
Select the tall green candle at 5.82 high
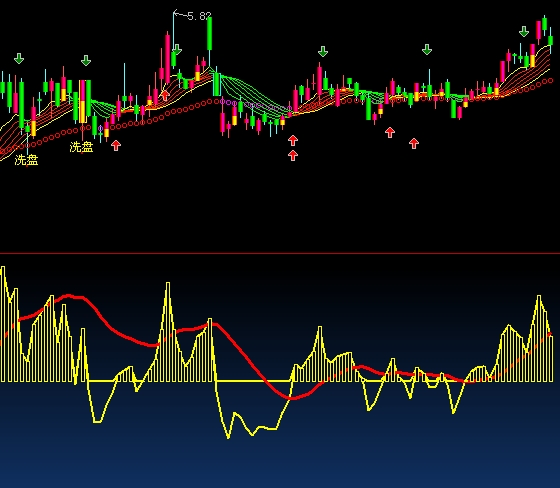210,34
